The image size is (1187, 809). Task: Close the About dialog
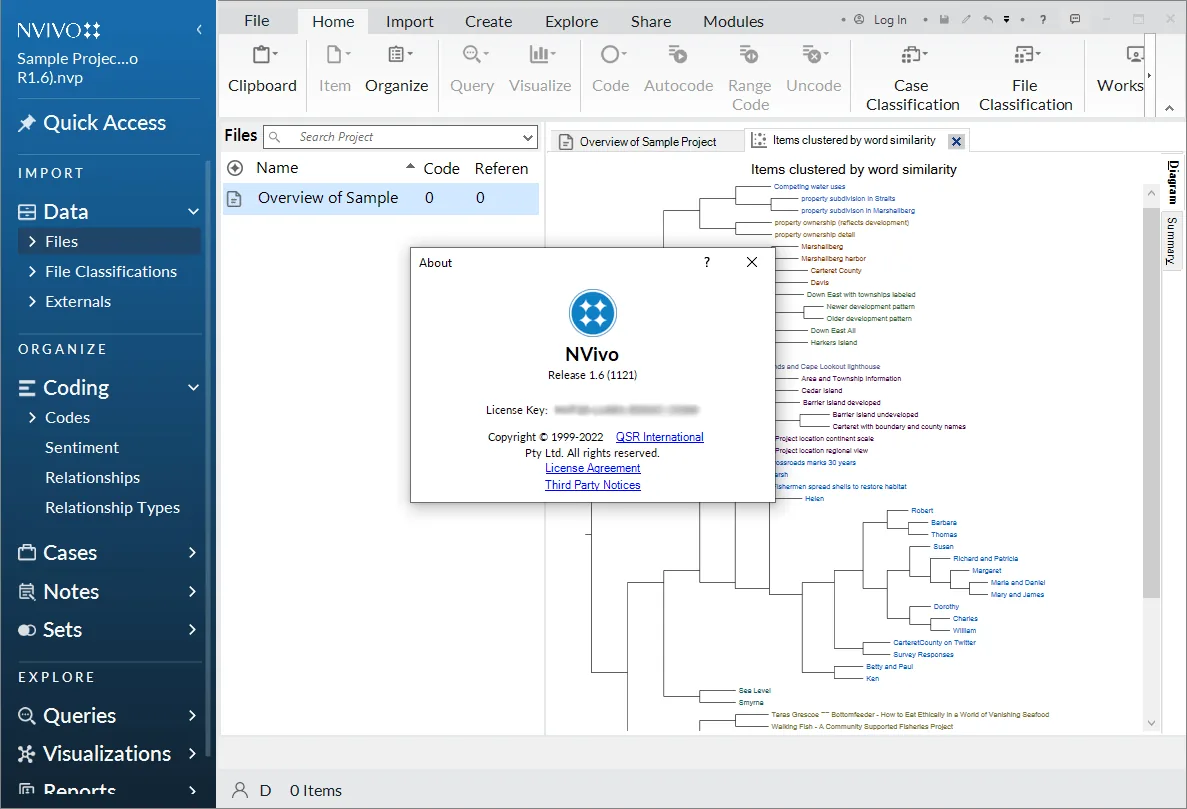pyautogui.click(x=752, y=262)
